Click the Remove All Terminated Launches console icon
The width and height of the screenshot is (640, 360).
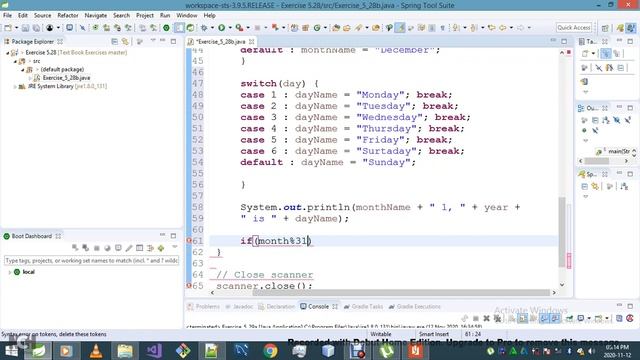click(497, 318)
